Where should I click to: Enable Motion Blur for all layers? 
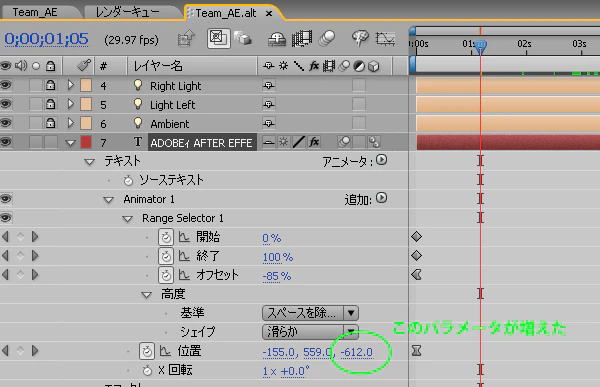[326, 38]
